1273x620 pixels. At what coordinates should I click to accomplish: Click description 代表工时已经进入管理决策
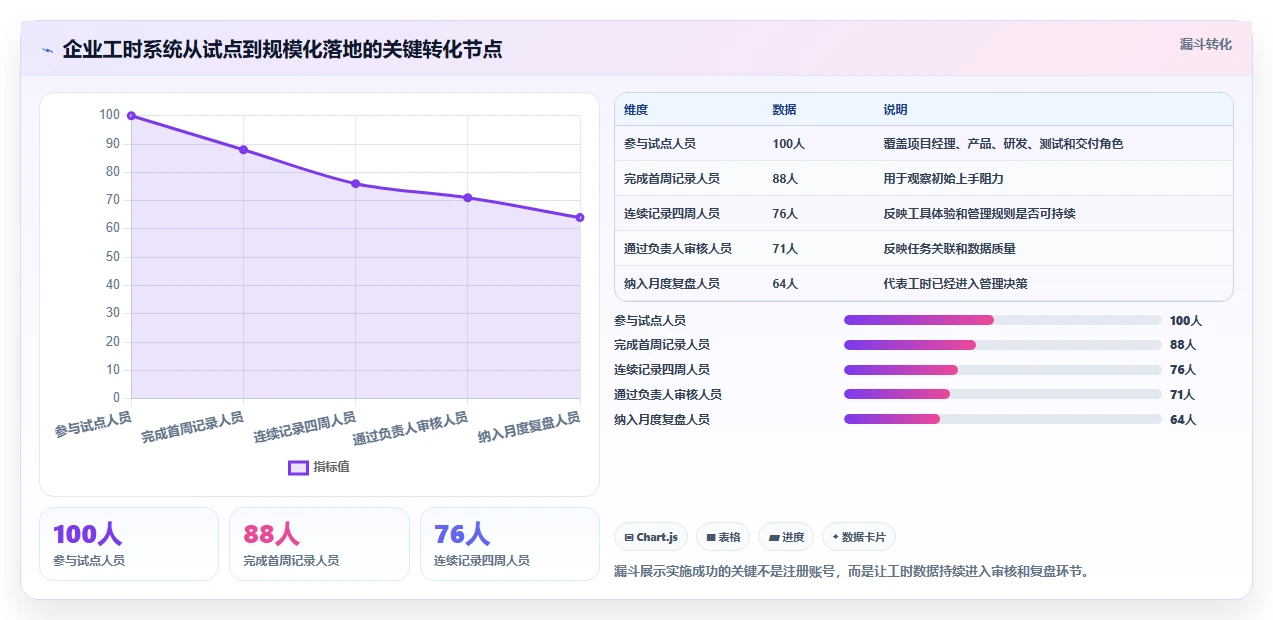(x=955, y=284)
